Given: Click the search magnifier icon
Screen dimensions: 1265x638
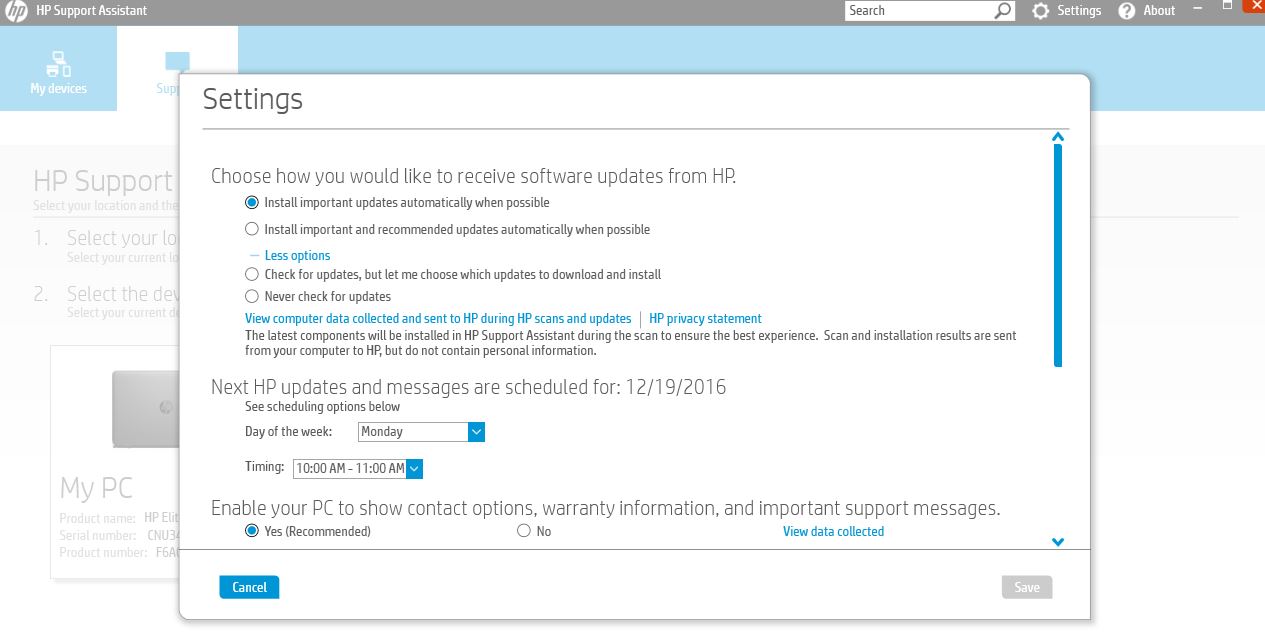Looking at the screenshot, I should coord(1003,11).
